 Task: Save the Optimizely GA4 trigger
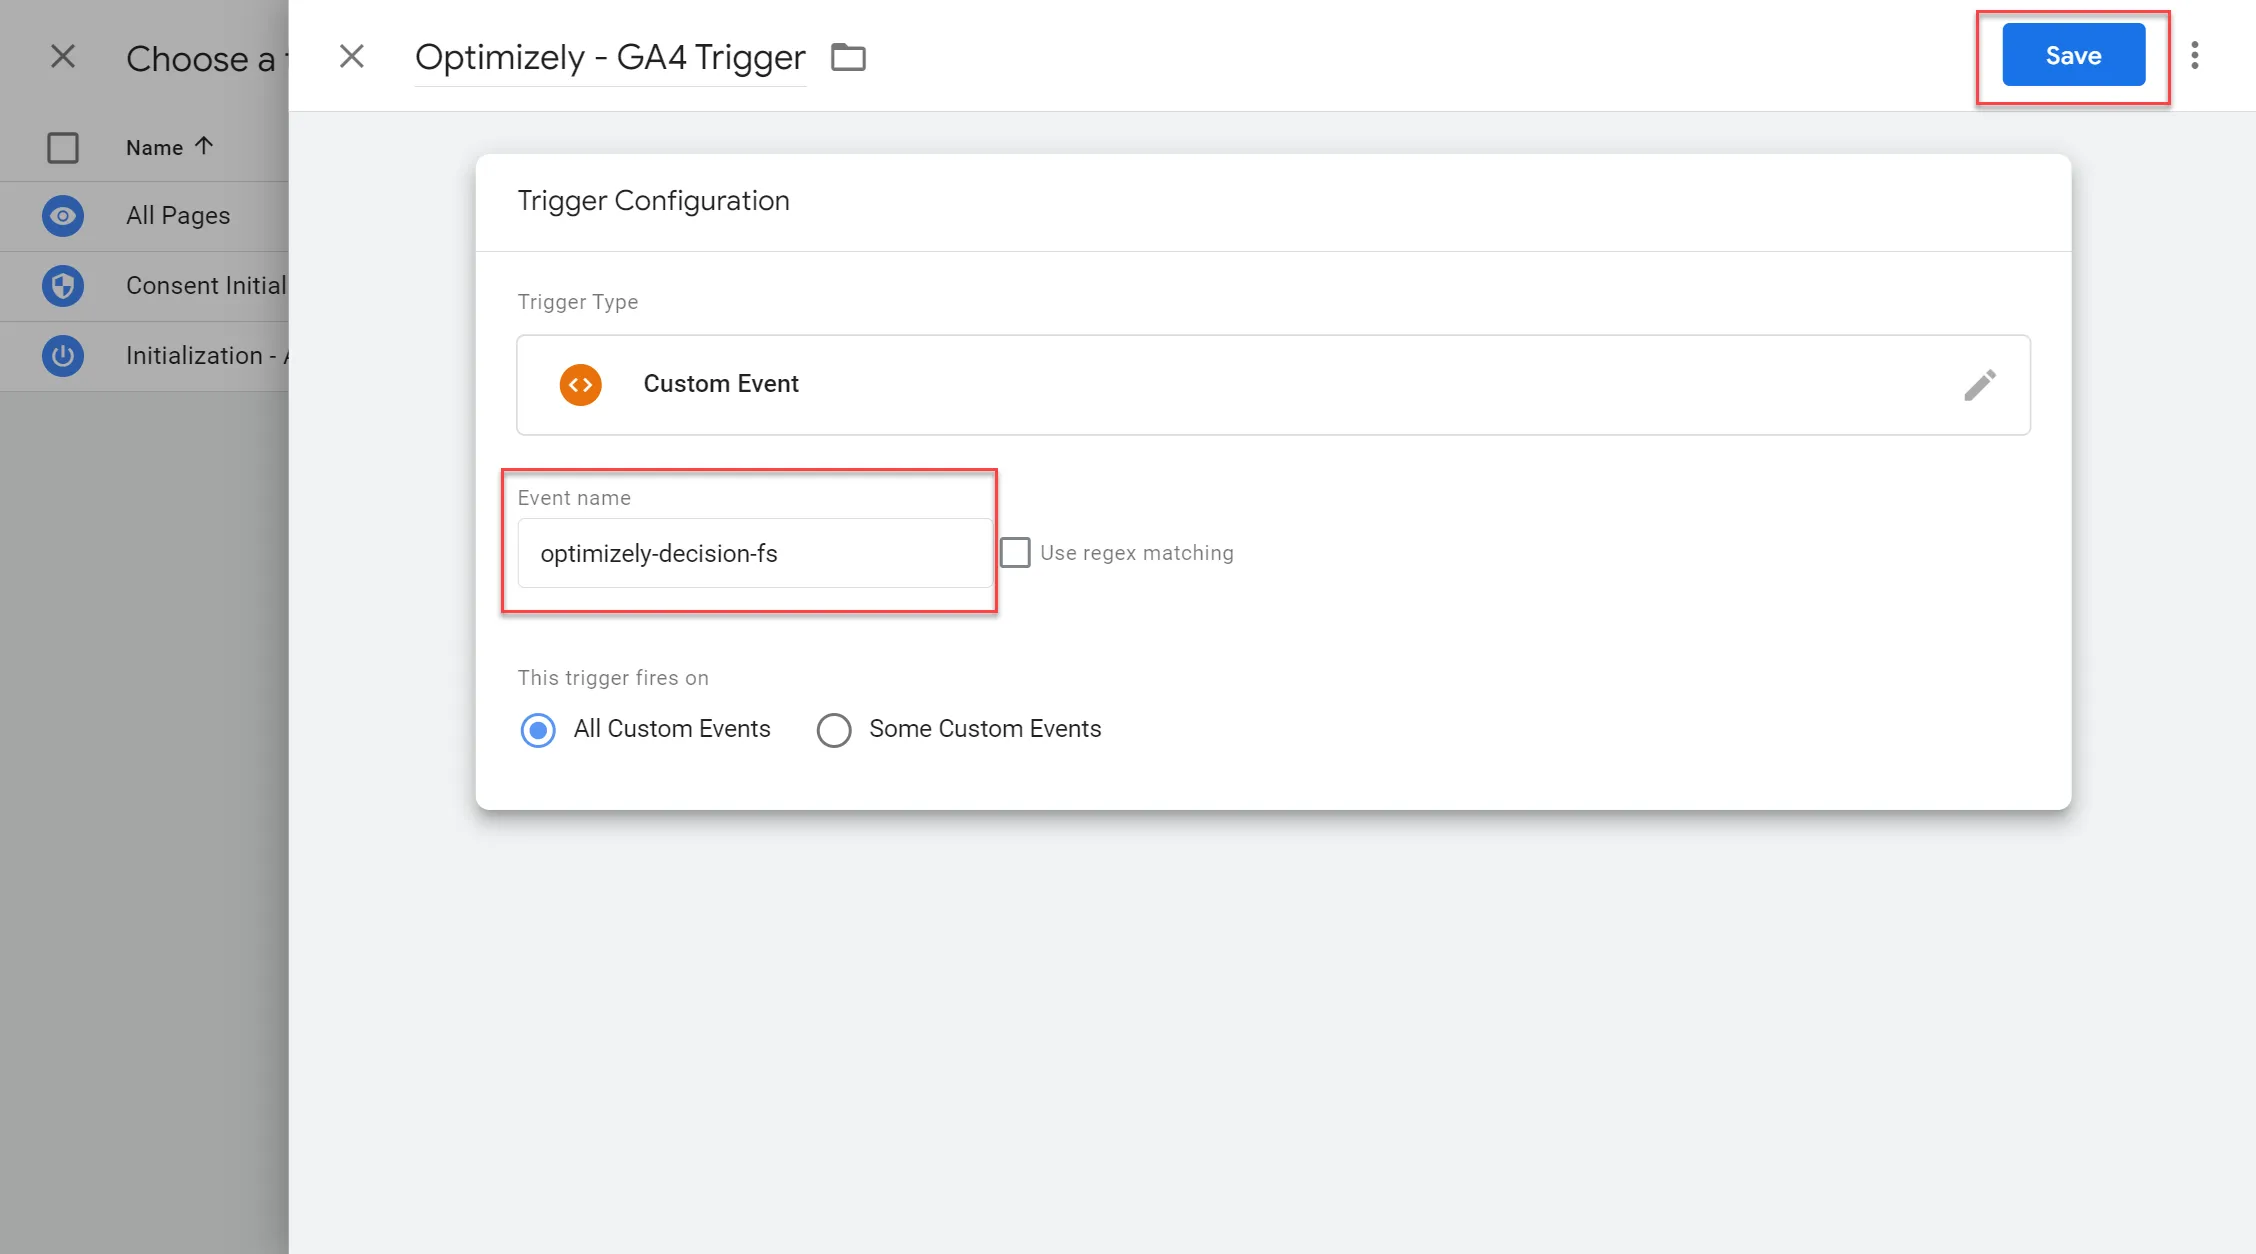pos(2073,56)
